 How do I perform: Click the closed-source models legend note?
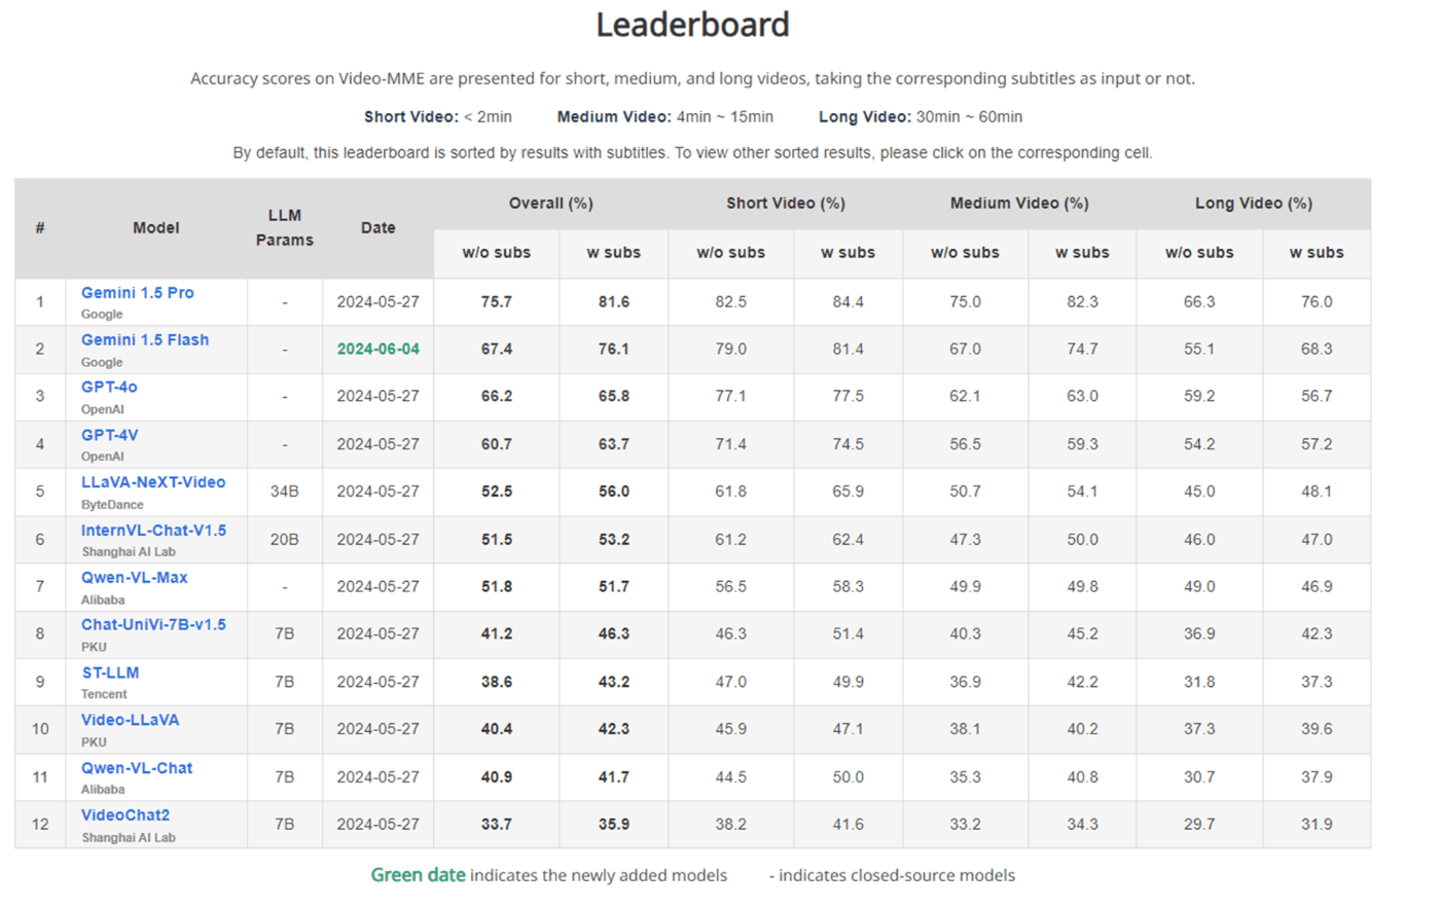pos(892,876)
